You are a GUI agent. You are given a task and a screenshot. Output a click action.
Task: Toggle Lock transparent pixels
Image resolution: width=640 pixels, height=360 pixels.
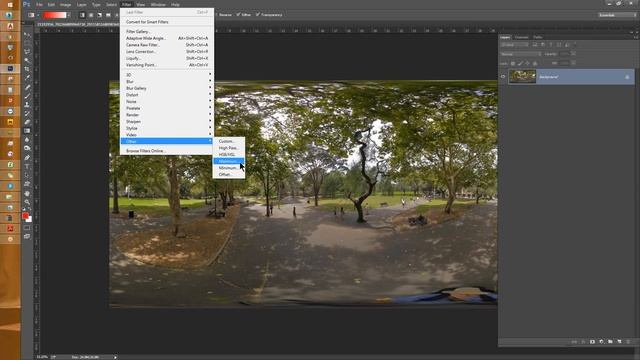pos(513,63)
